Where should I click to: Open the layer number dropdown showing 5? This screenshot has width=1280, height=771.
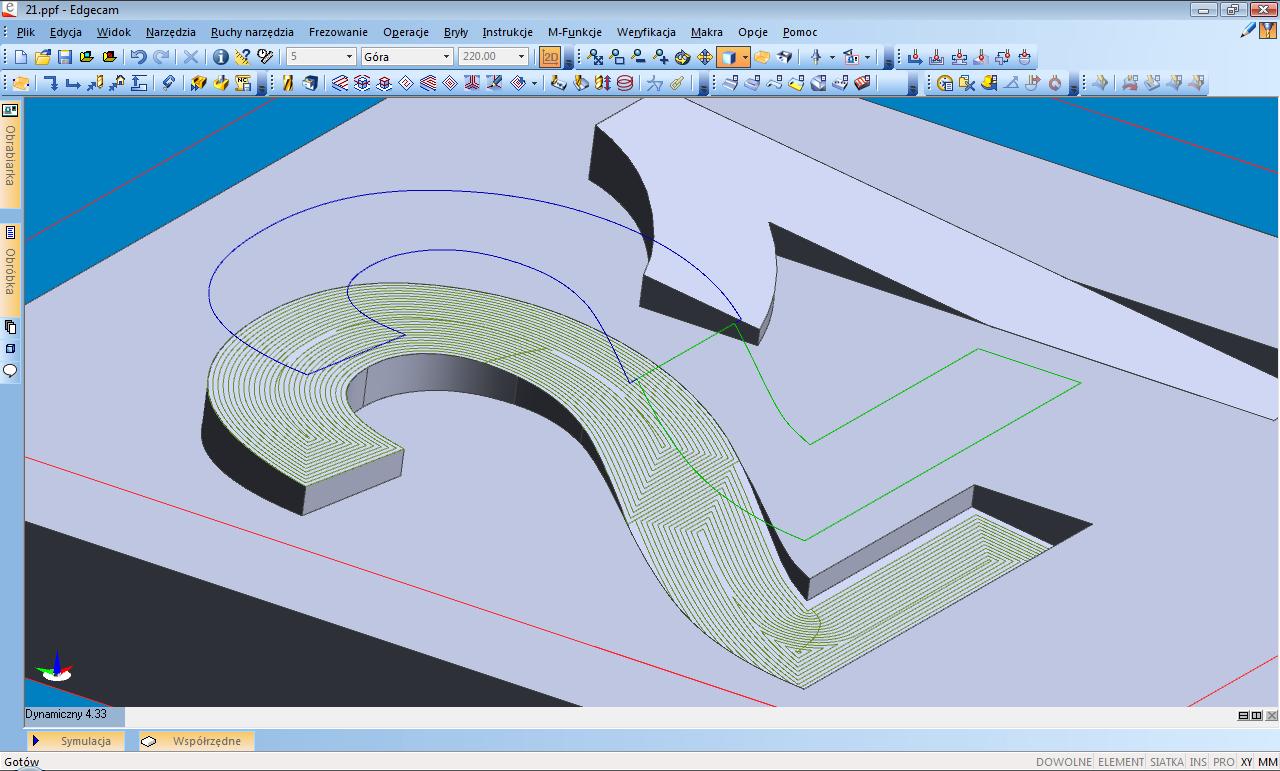[321, 57]
